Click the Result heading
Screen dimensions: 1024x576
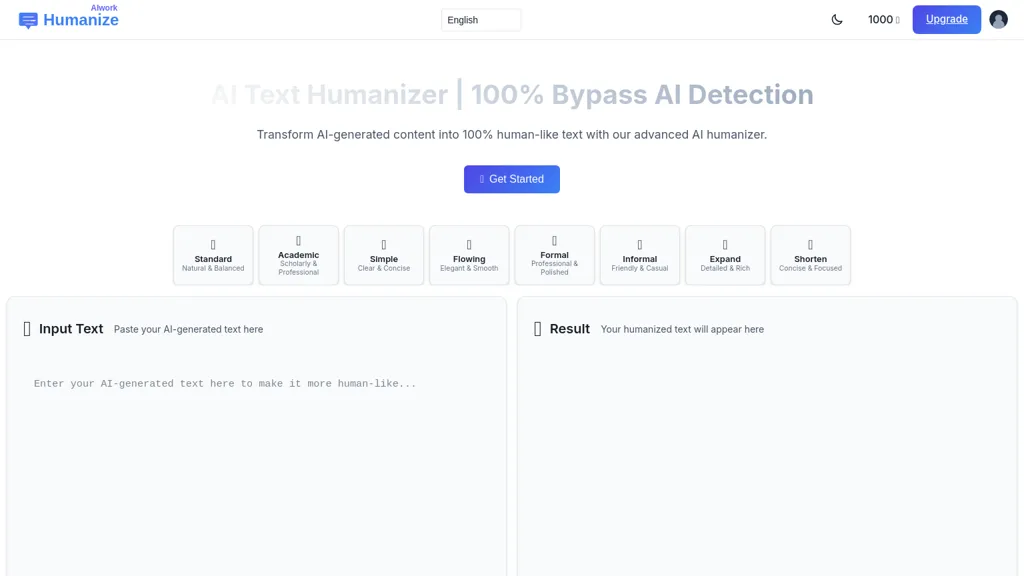[x=569, y=329]
